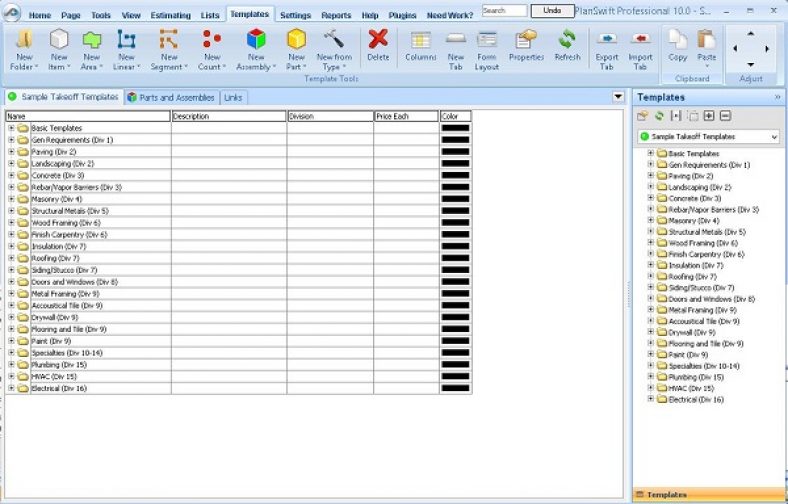Click the Adjust left arrow
788x504 pixels.
[735, 49]
